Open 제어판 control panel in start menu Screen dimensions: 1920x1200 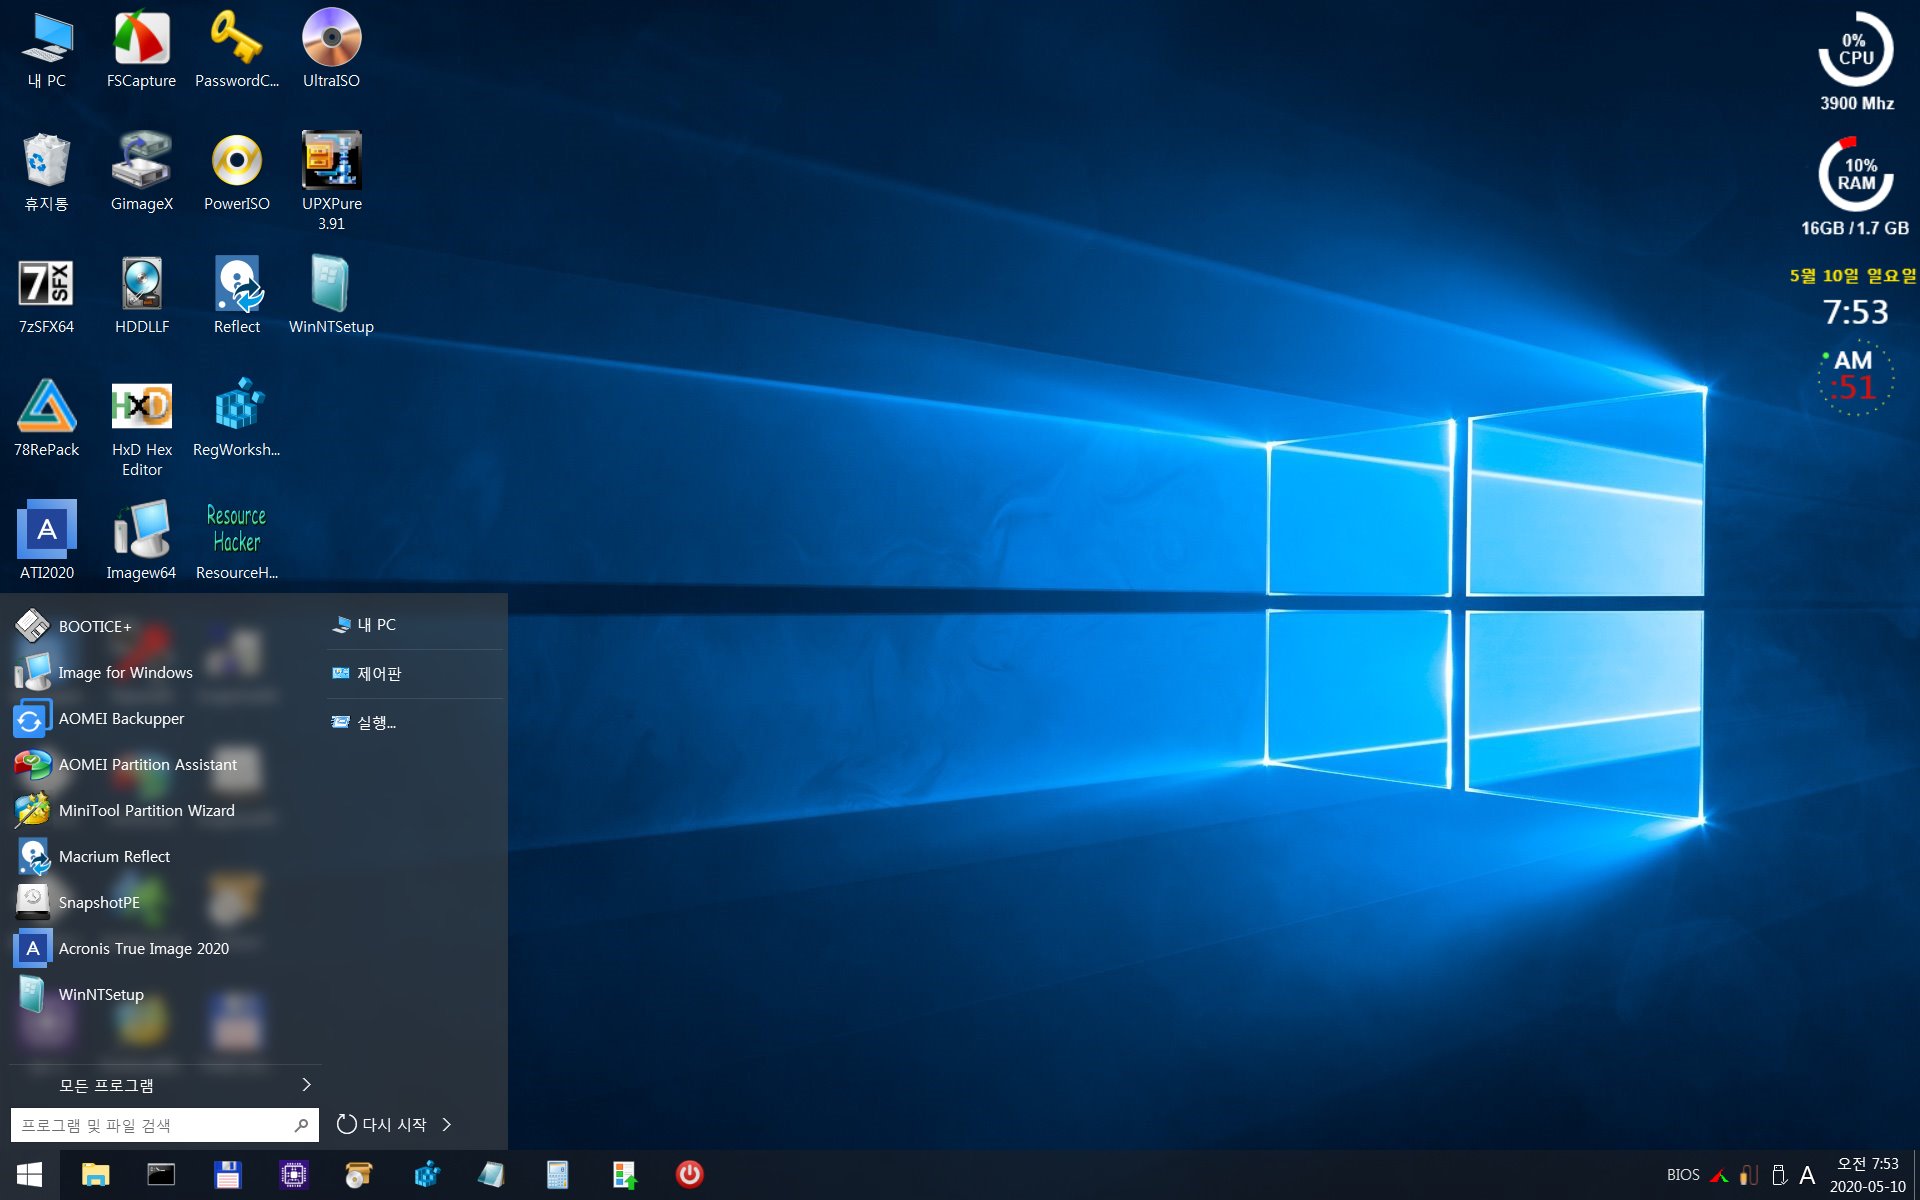coord(415,674)
